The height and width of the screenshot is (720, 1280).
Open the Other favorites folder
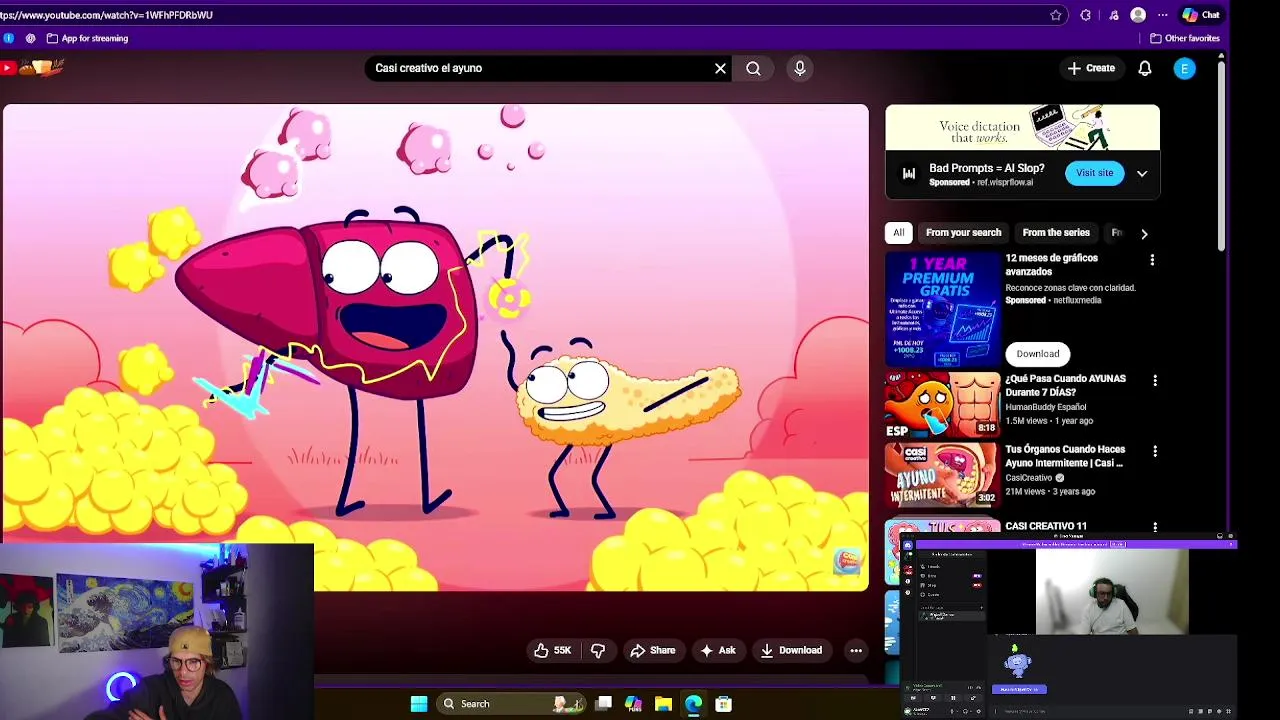tap(1185, 38)
